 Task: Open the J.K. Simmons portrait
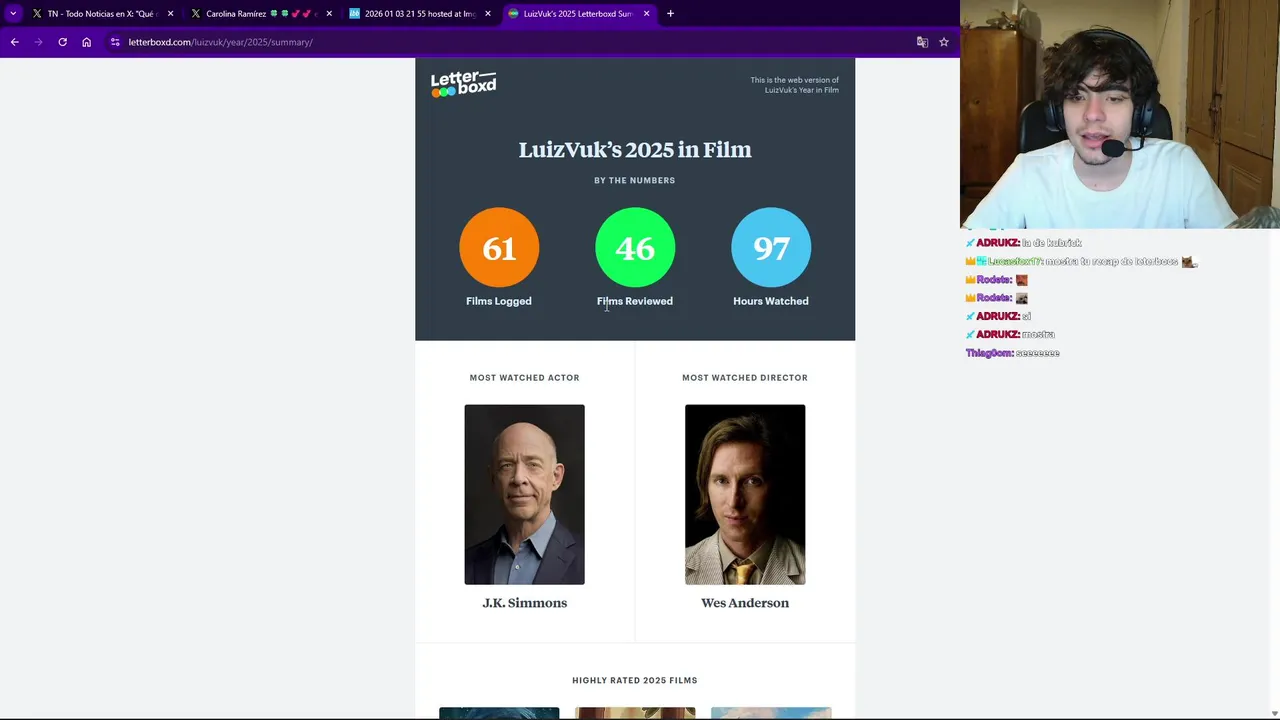tap(525, 494)
